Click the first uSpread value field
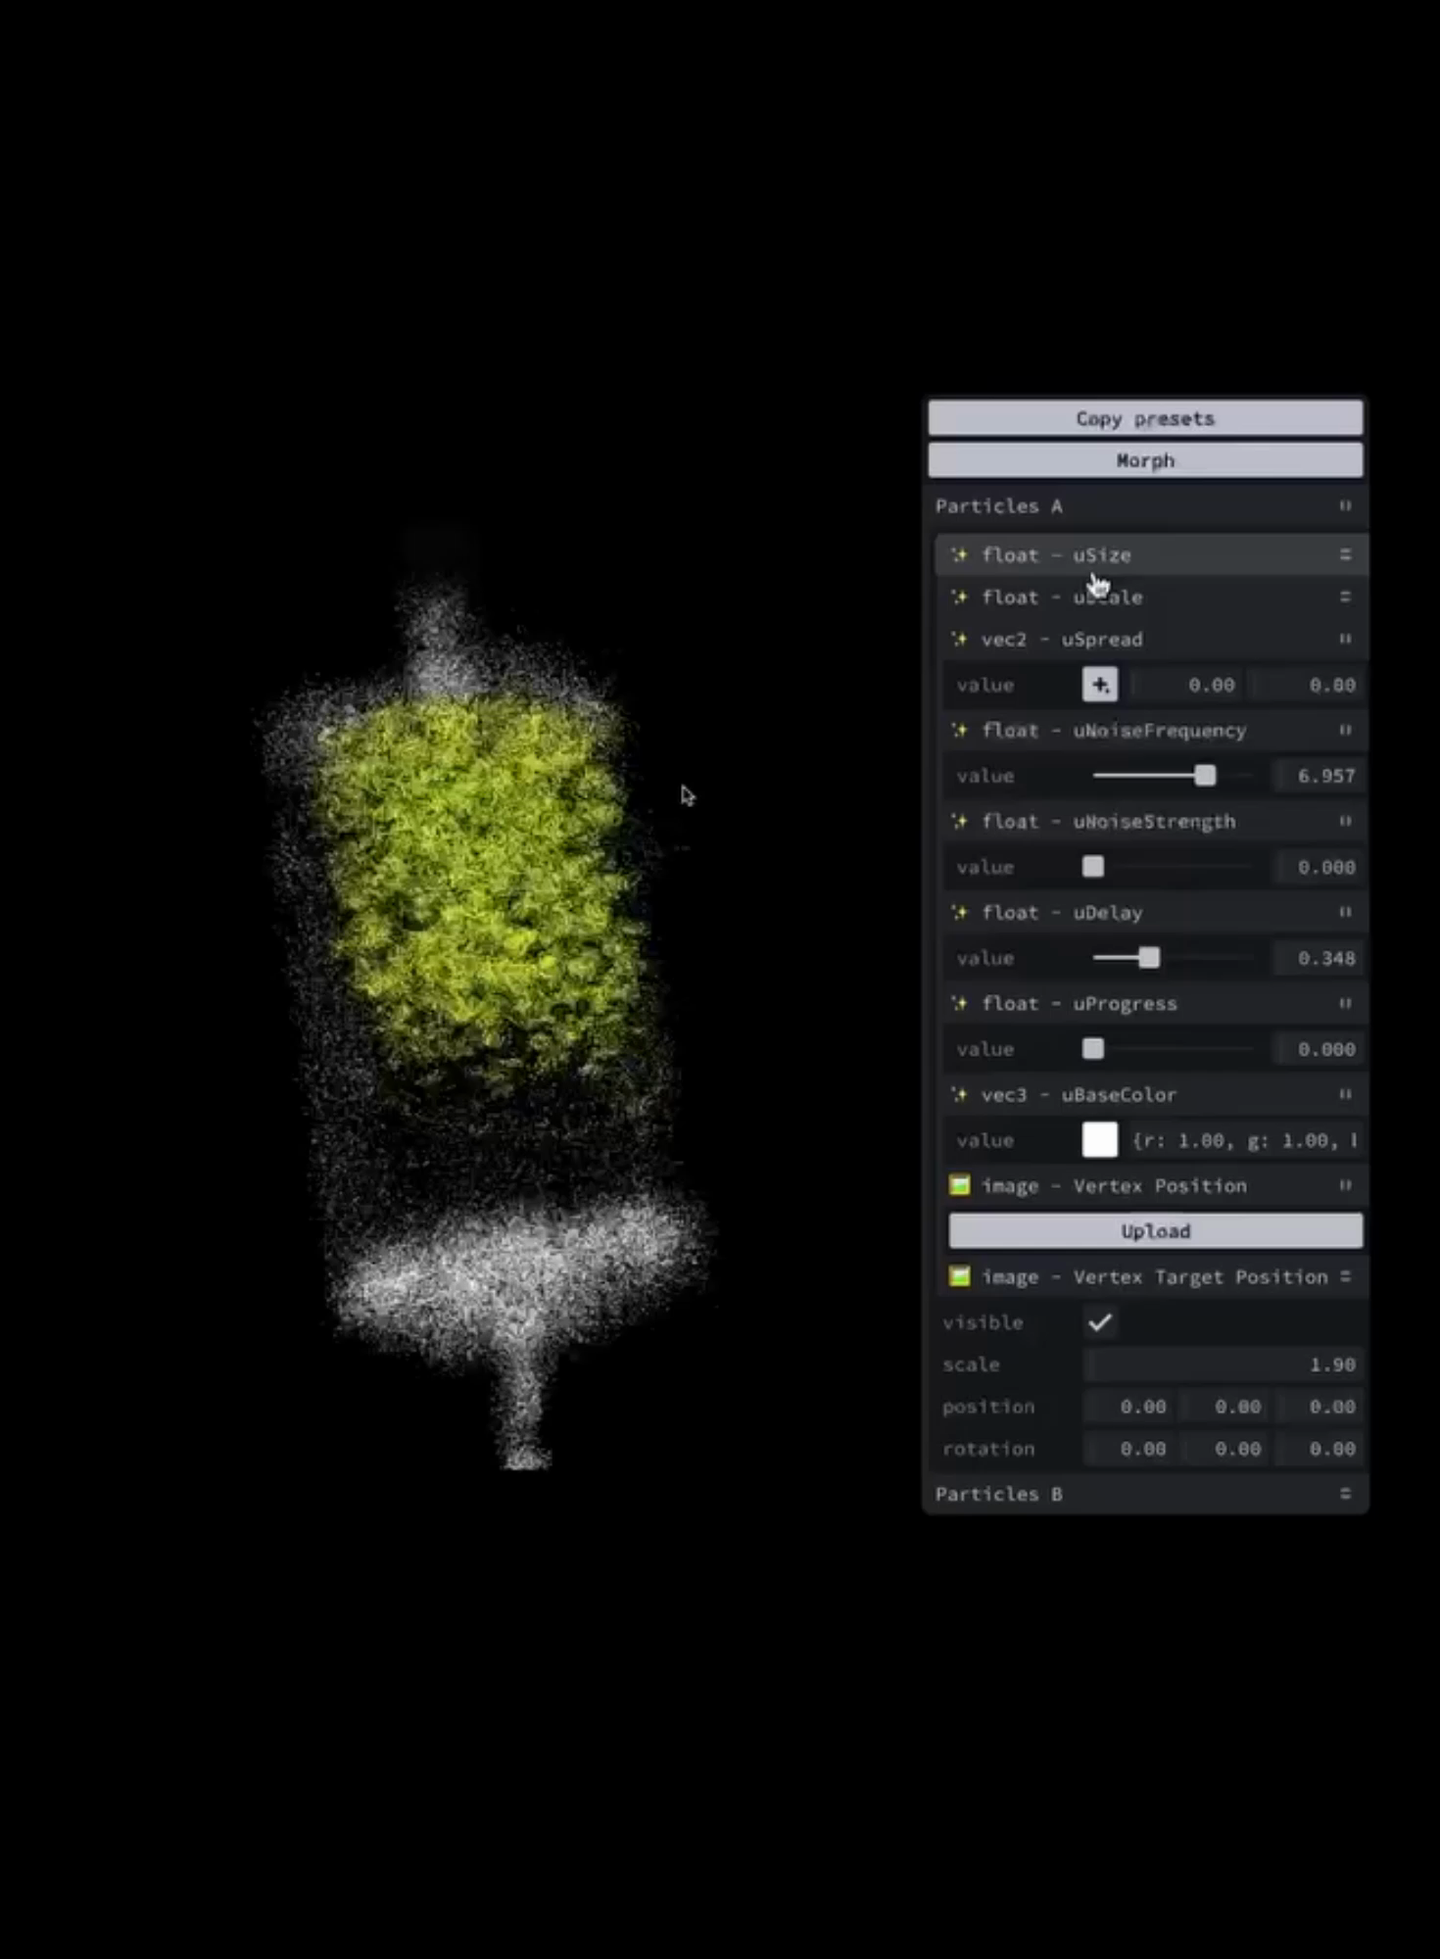 [1186, 684]
